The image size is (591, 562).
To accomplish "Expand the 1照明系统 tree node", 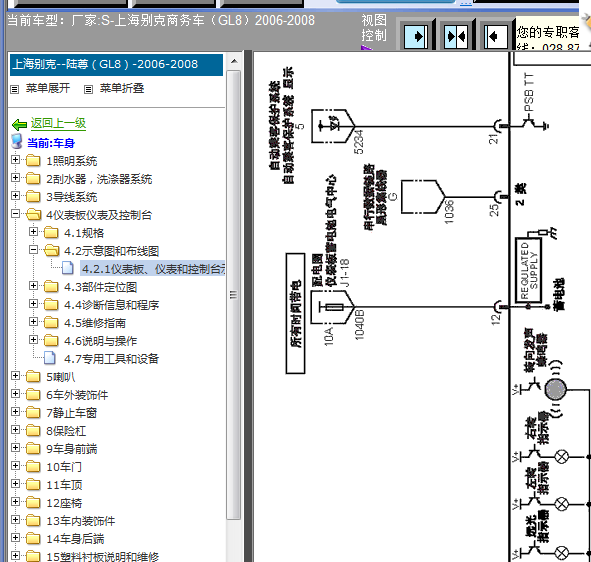I will click(15, 159).
